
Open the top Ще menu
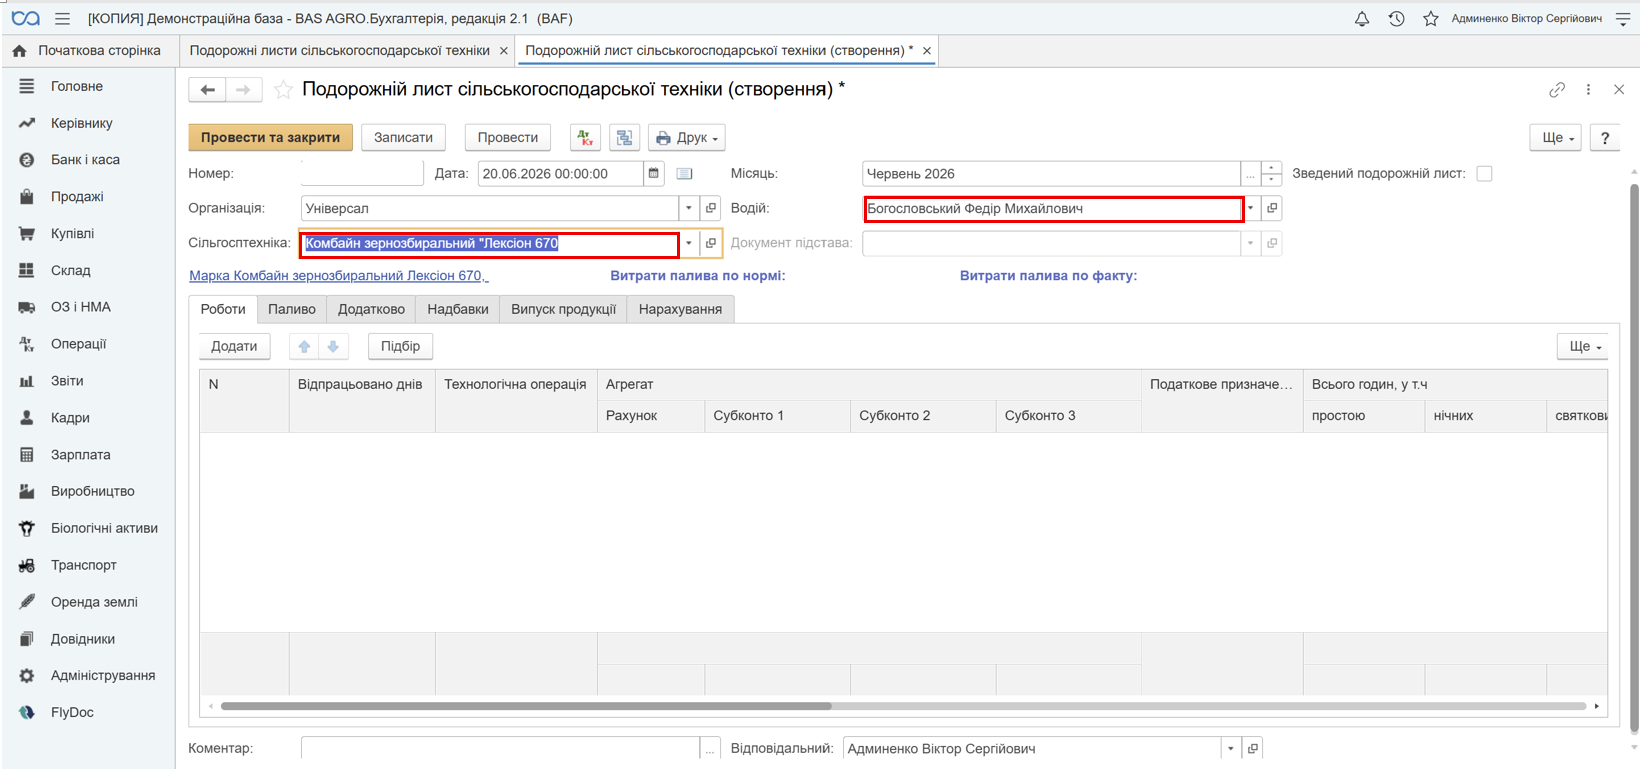[1556, 138]
